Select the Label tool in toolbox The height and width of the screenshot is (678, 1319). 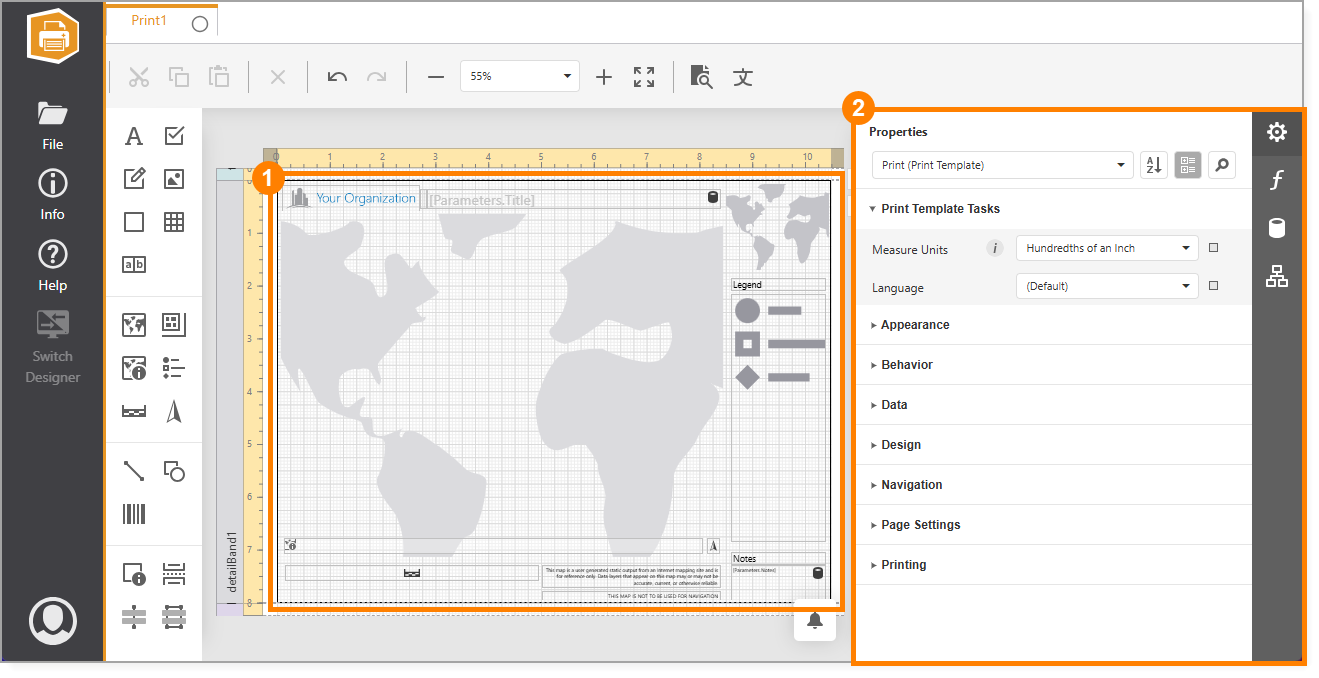134,137
